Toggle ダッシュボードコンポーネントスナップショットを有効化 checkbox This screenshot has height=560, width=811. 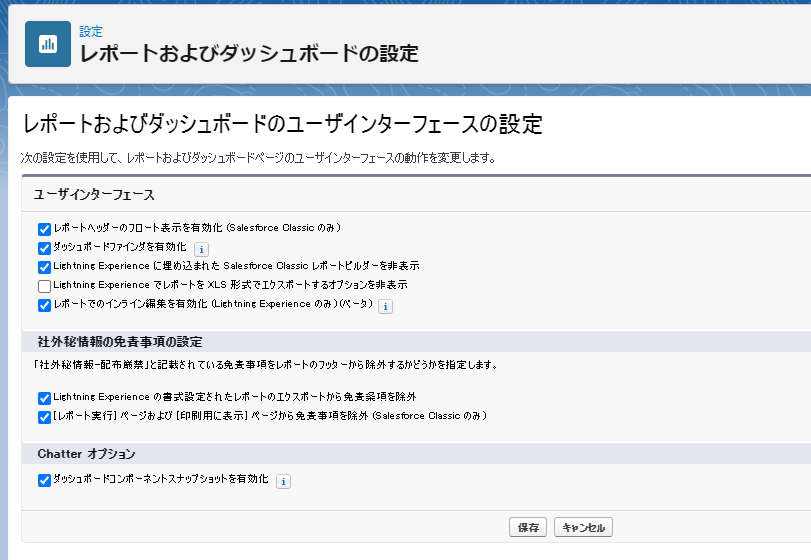(x=44, y=480)
